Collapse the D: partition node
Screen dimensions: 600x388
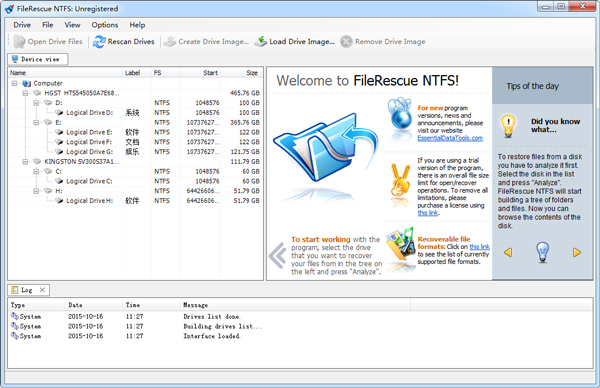click(x=36, y=103)
